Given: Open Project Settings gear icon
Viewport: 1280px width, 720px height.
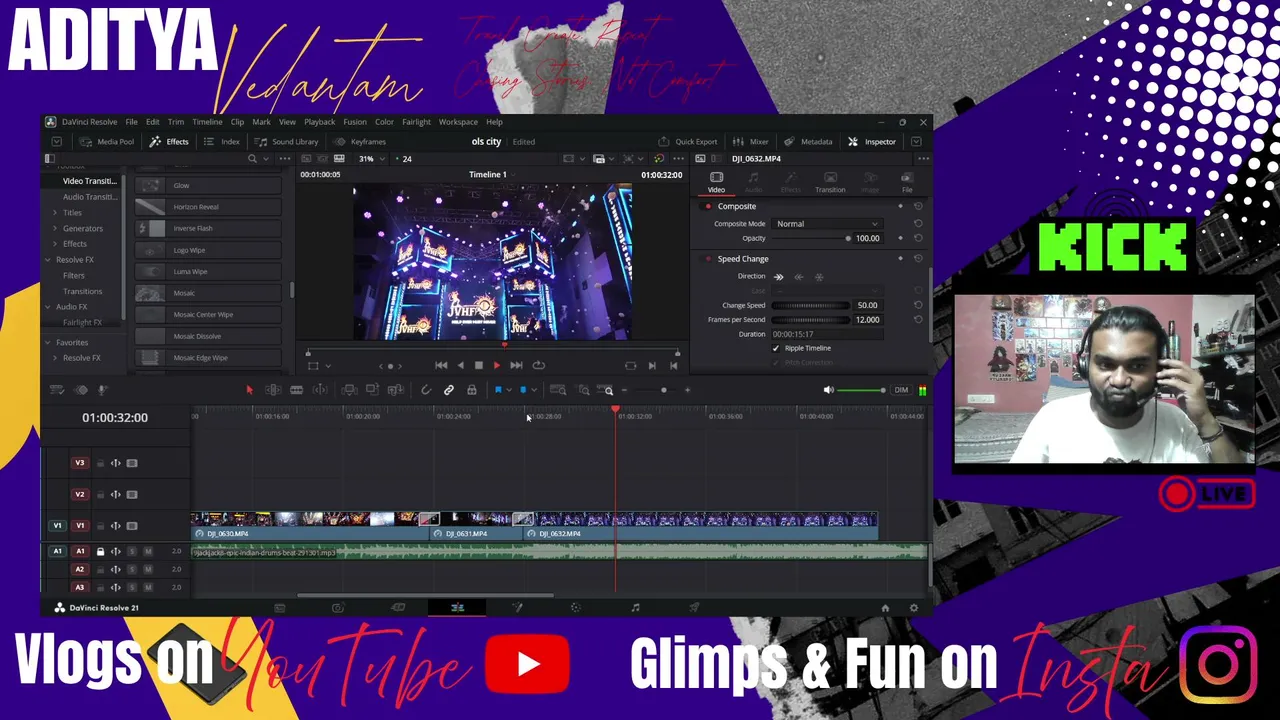Looking at the screenshot, I should pyautogui.click(x=913, y=608).
